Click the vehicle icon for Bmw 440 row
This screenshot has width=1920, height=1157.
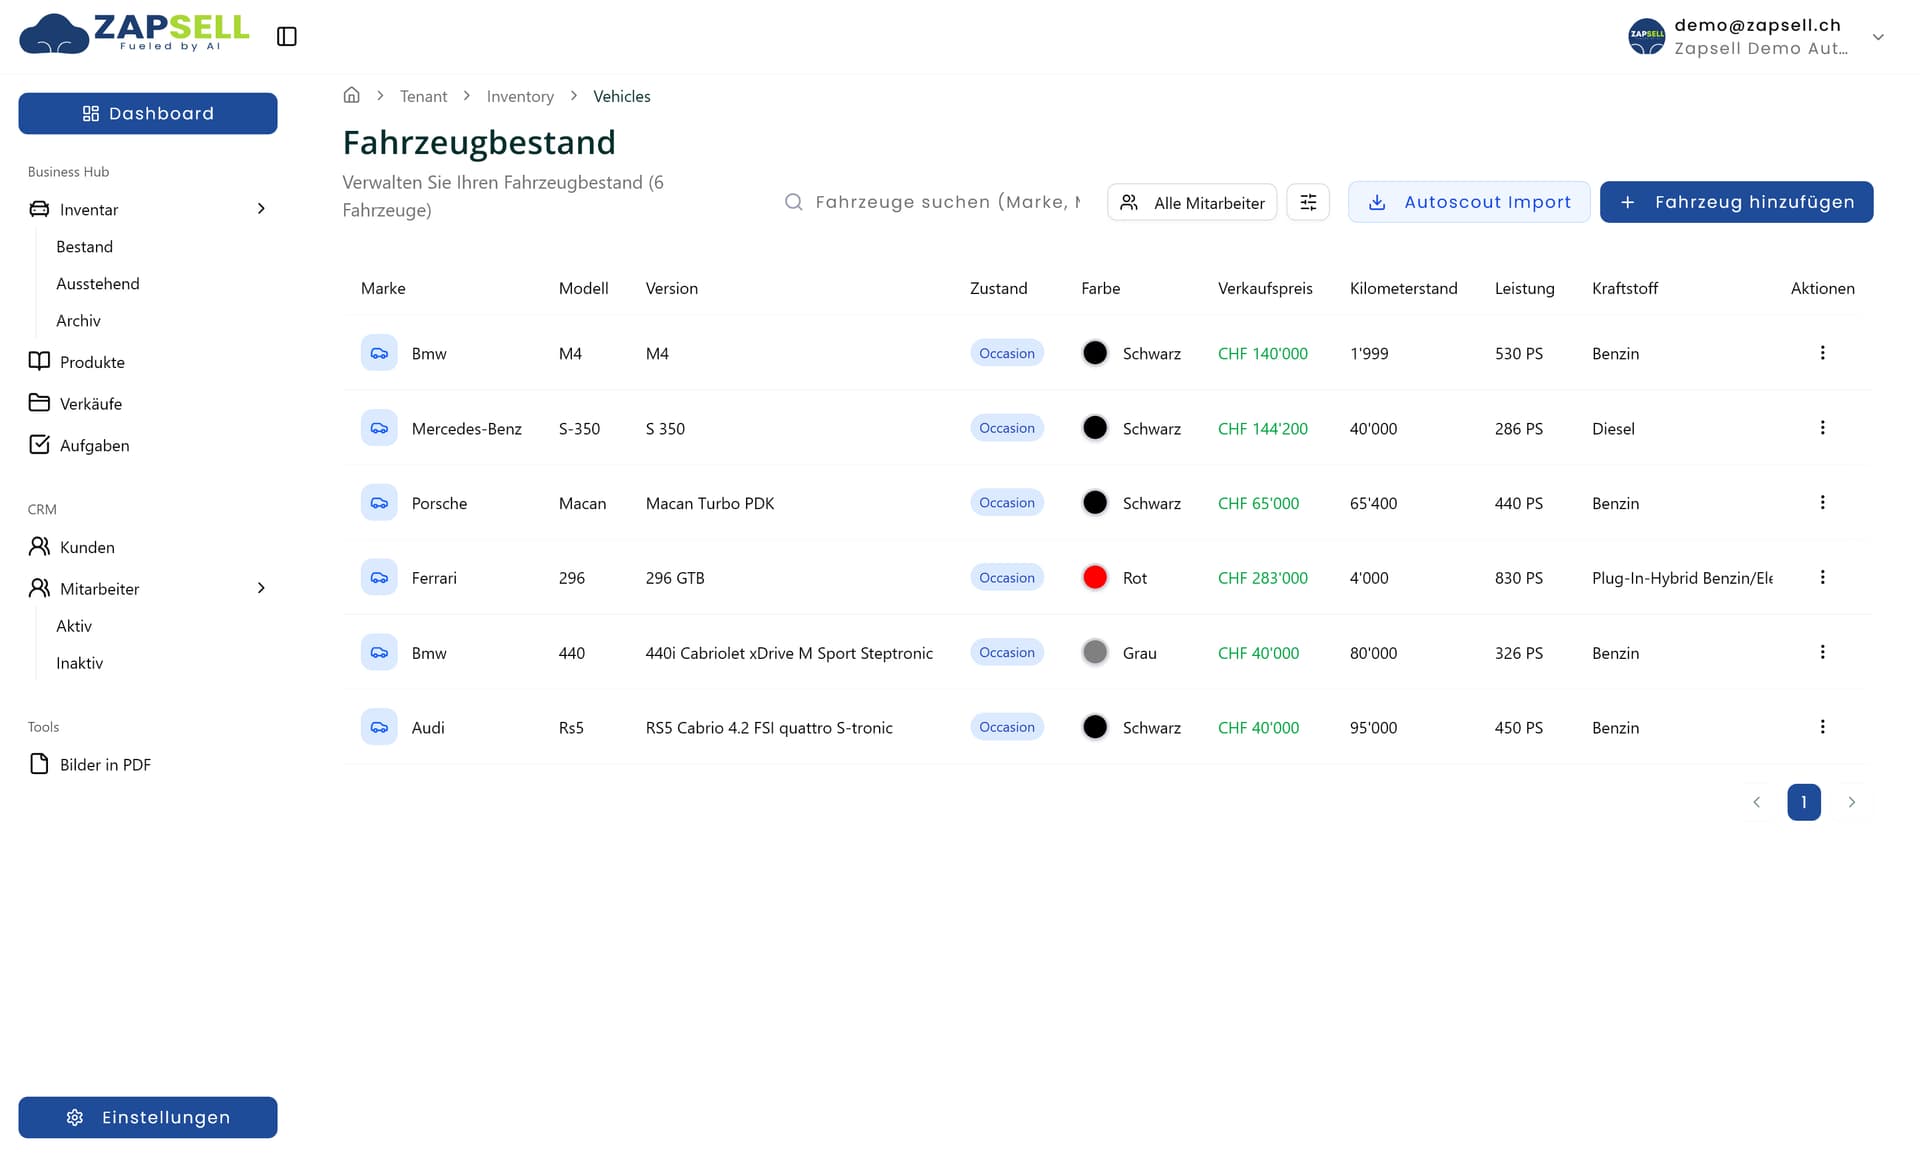(x=379, y=653)
